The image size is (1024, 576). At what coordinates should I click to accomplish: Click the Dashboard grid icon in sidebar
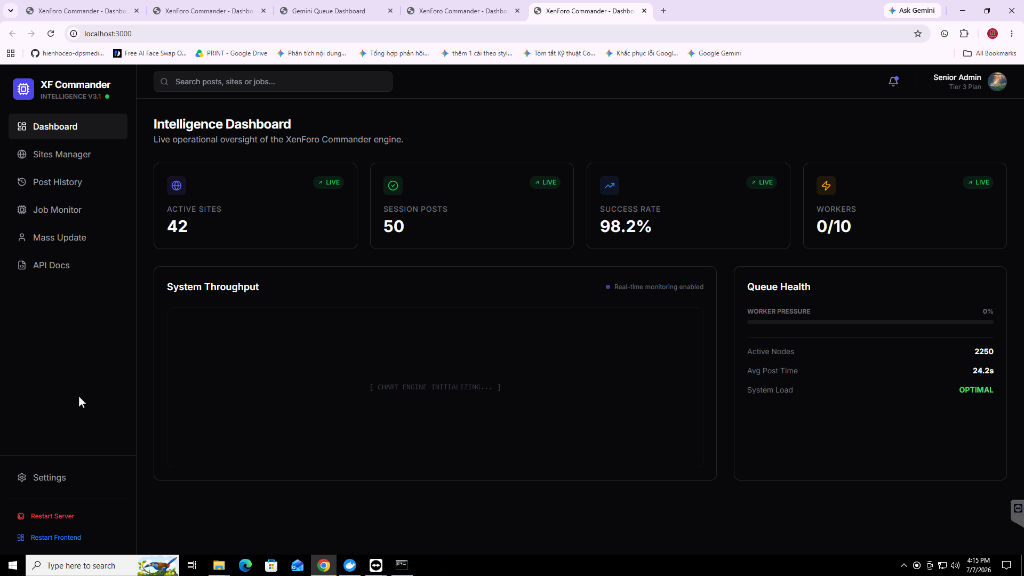(x=22, y=127)
